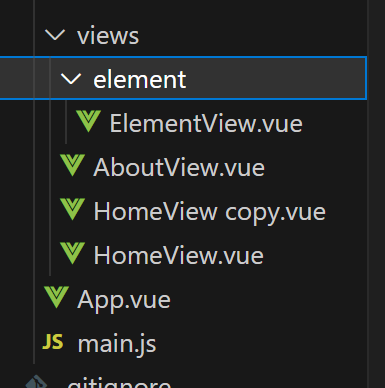
Task: Click the git icon beside .gitignore
Action: pyautogui.click(x=37, y=382)
